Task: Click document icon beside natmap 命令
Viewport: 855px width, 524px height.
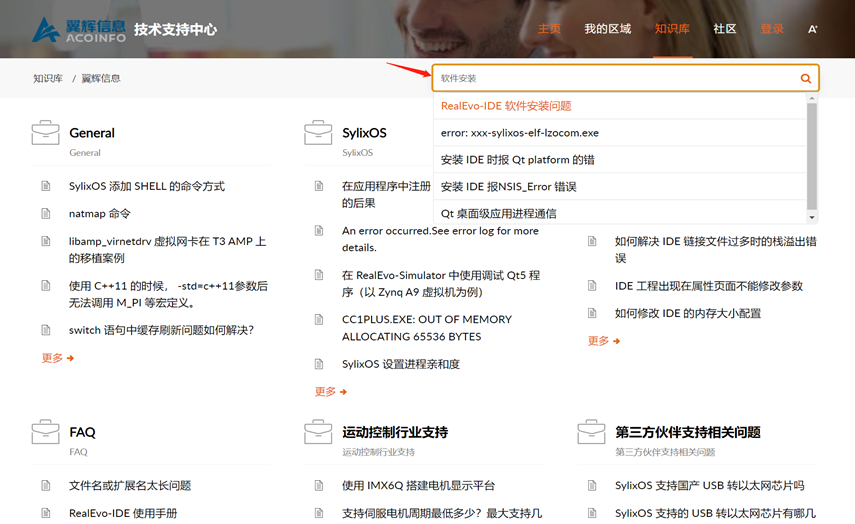Action: [46, 214]
